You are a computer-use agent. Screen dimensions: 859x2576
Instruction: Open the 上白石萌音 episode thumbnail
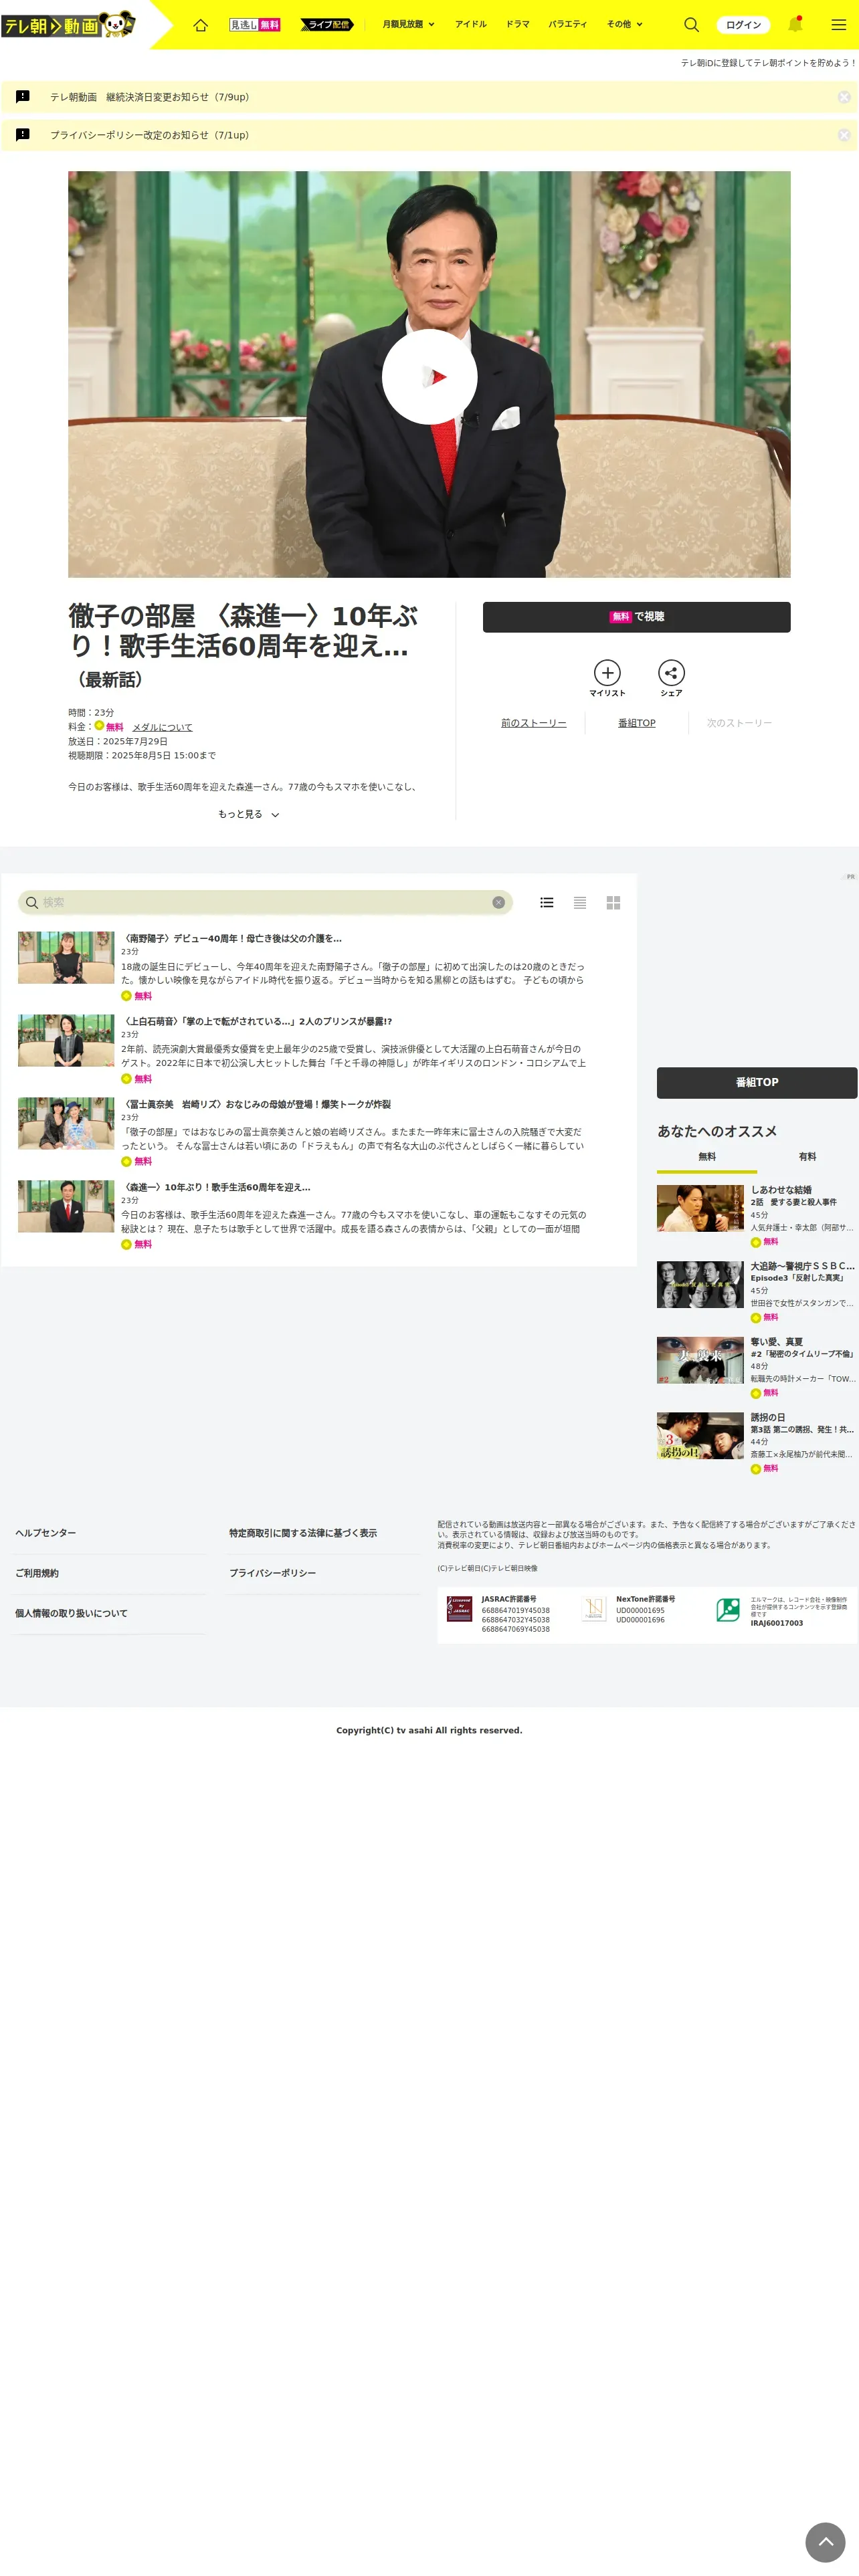(x=66, y=1041)
